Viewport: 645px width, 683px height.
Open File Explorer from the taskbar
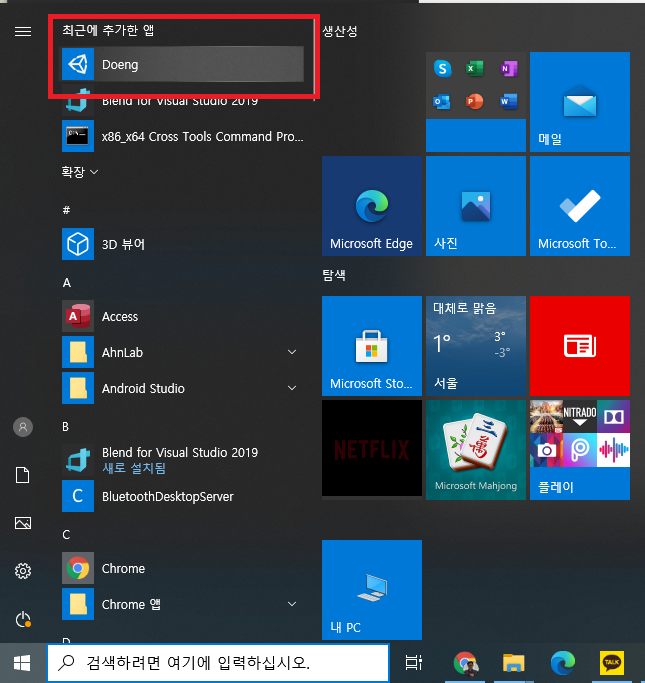[513, 663]
